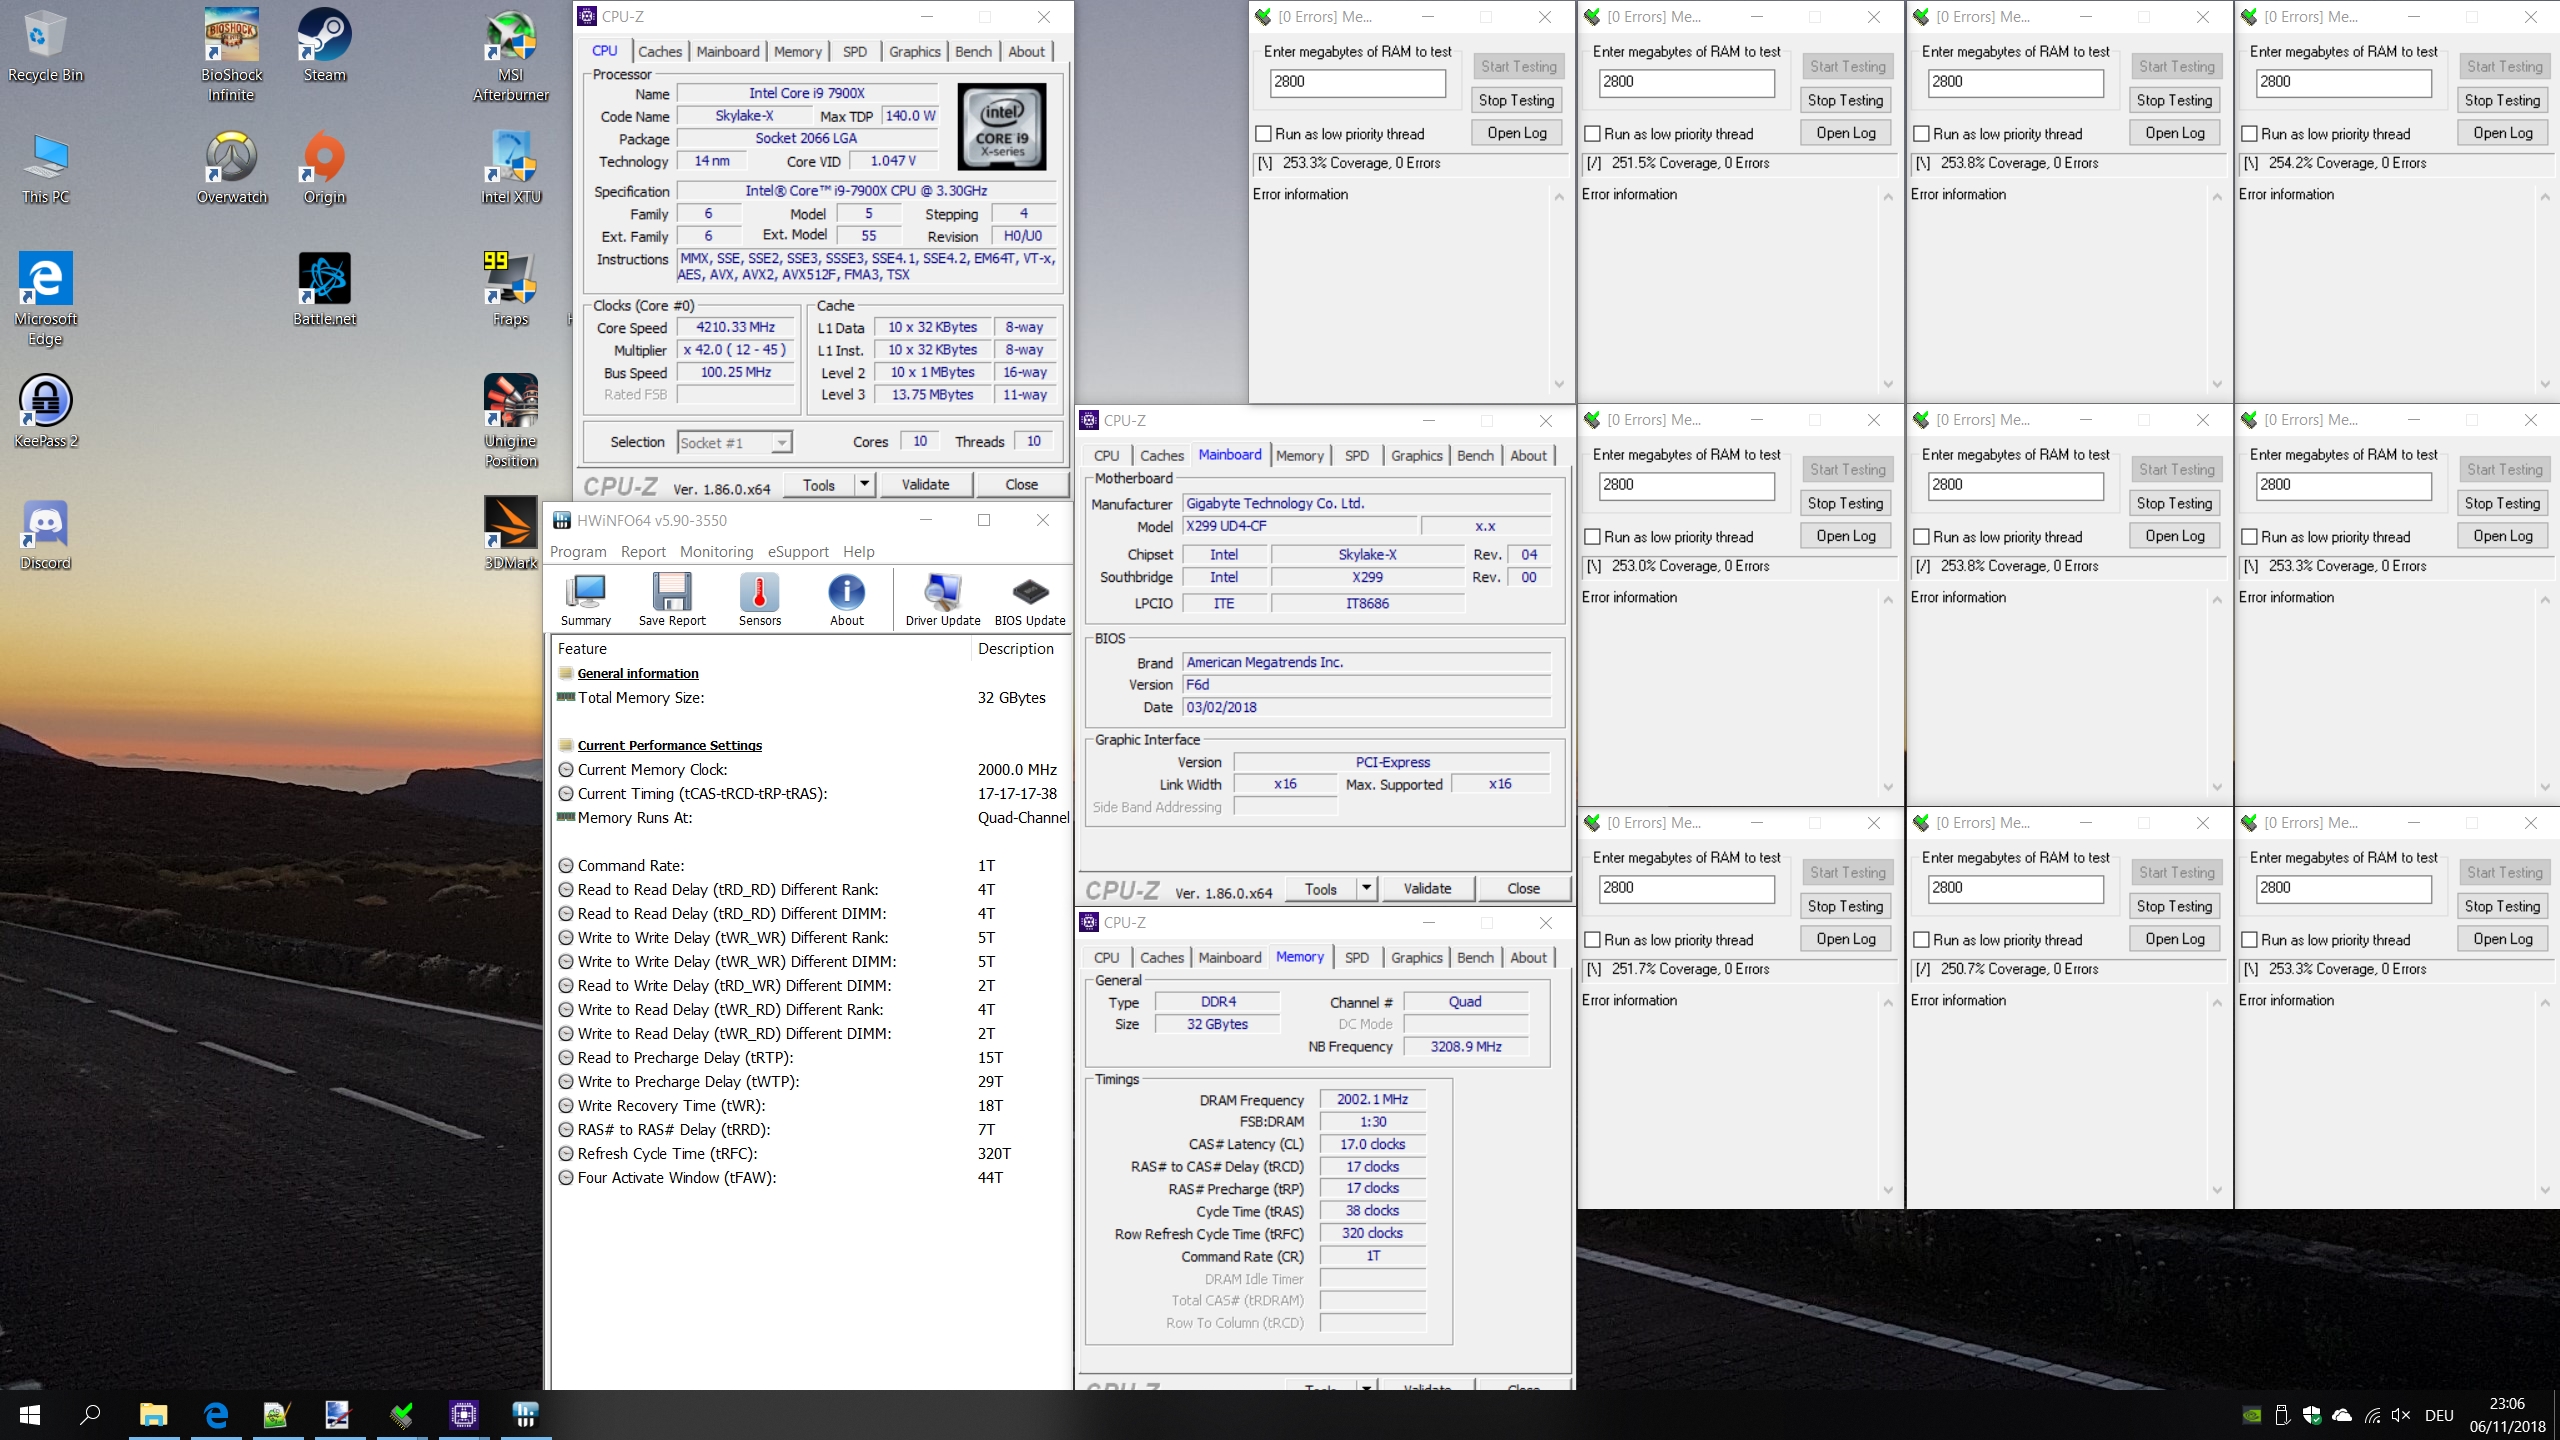Expand Tools dropdown arrow in CPU-Z CPU window
2560x1440 pixels.
pyautogui.click(x=865, y=485)
